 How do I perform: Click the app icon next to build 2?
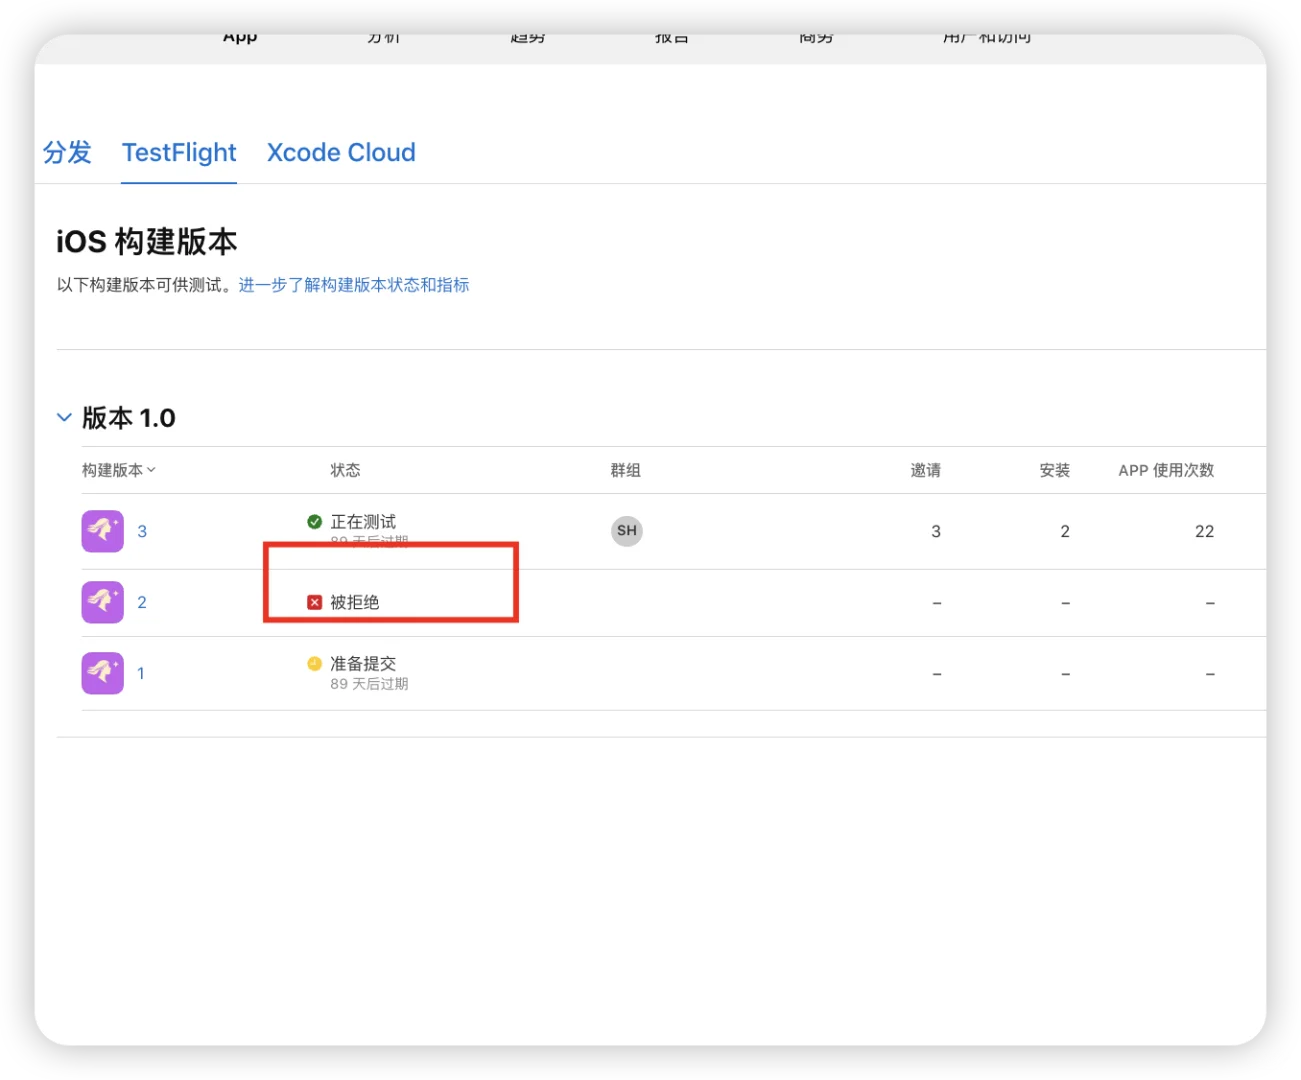point(102,602)
